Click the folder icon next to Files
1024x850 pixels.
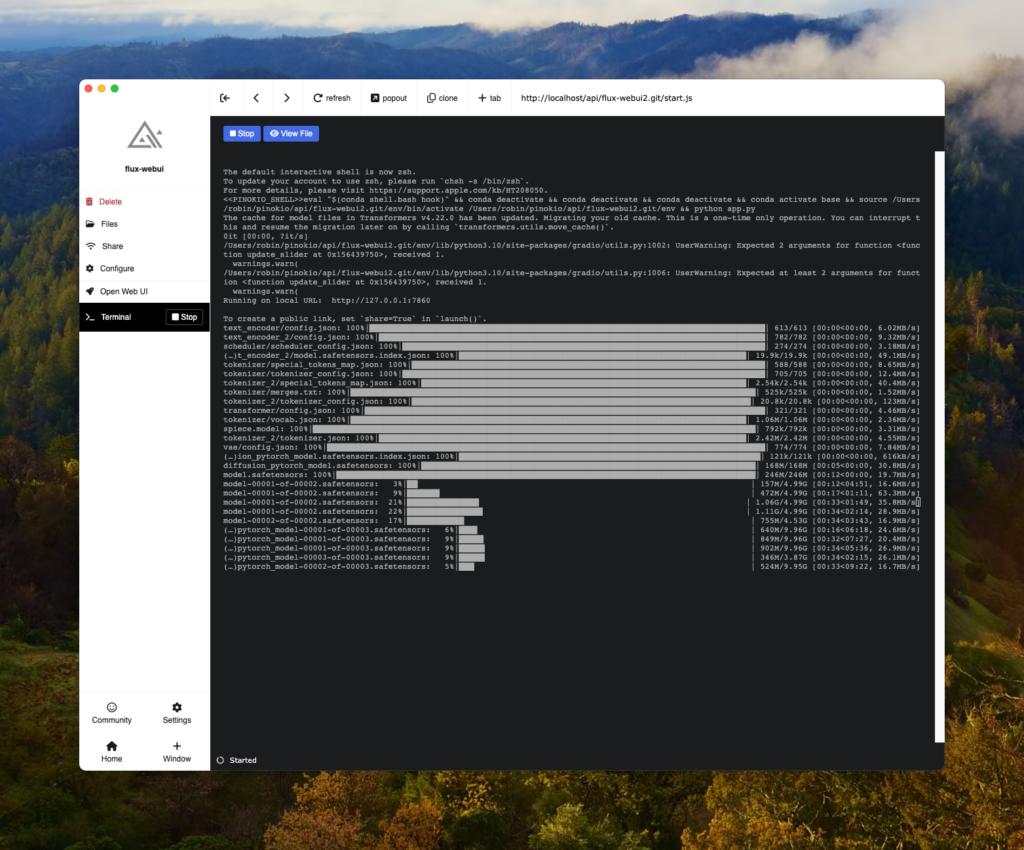click(x=90, y=224)
